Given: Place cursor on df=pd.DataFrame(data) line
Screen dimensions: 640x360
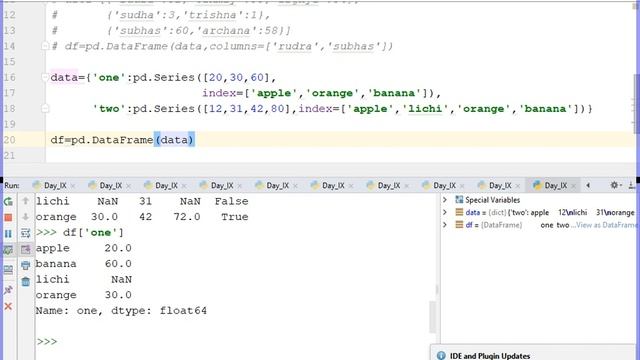Looking at the screenshot, I should point(122,140).
